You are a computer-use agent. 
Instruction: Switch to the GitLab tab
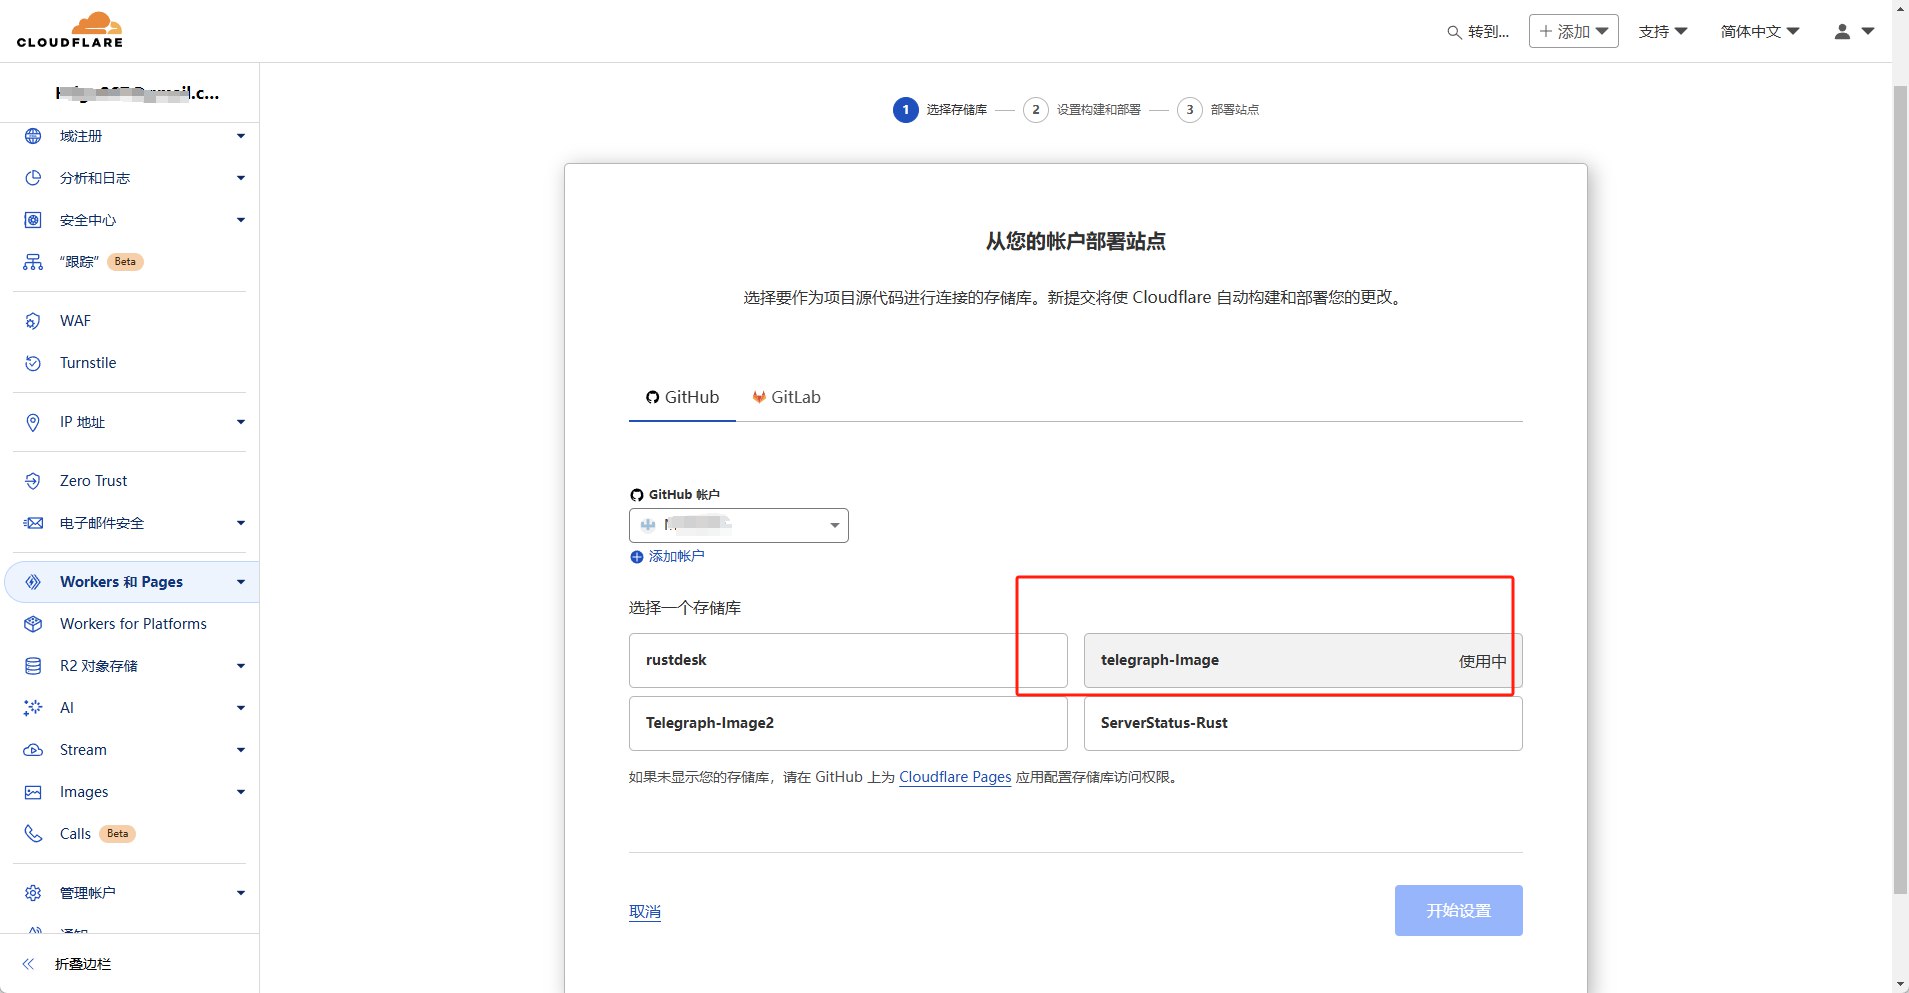pos(786,397)
